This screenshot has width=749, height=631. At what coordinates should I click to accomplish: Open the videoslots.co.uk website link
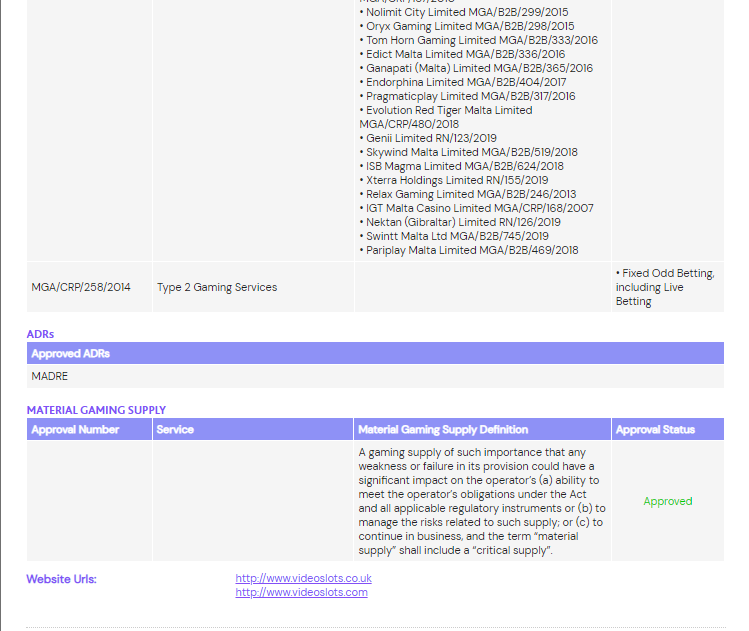tap(303, 578)
